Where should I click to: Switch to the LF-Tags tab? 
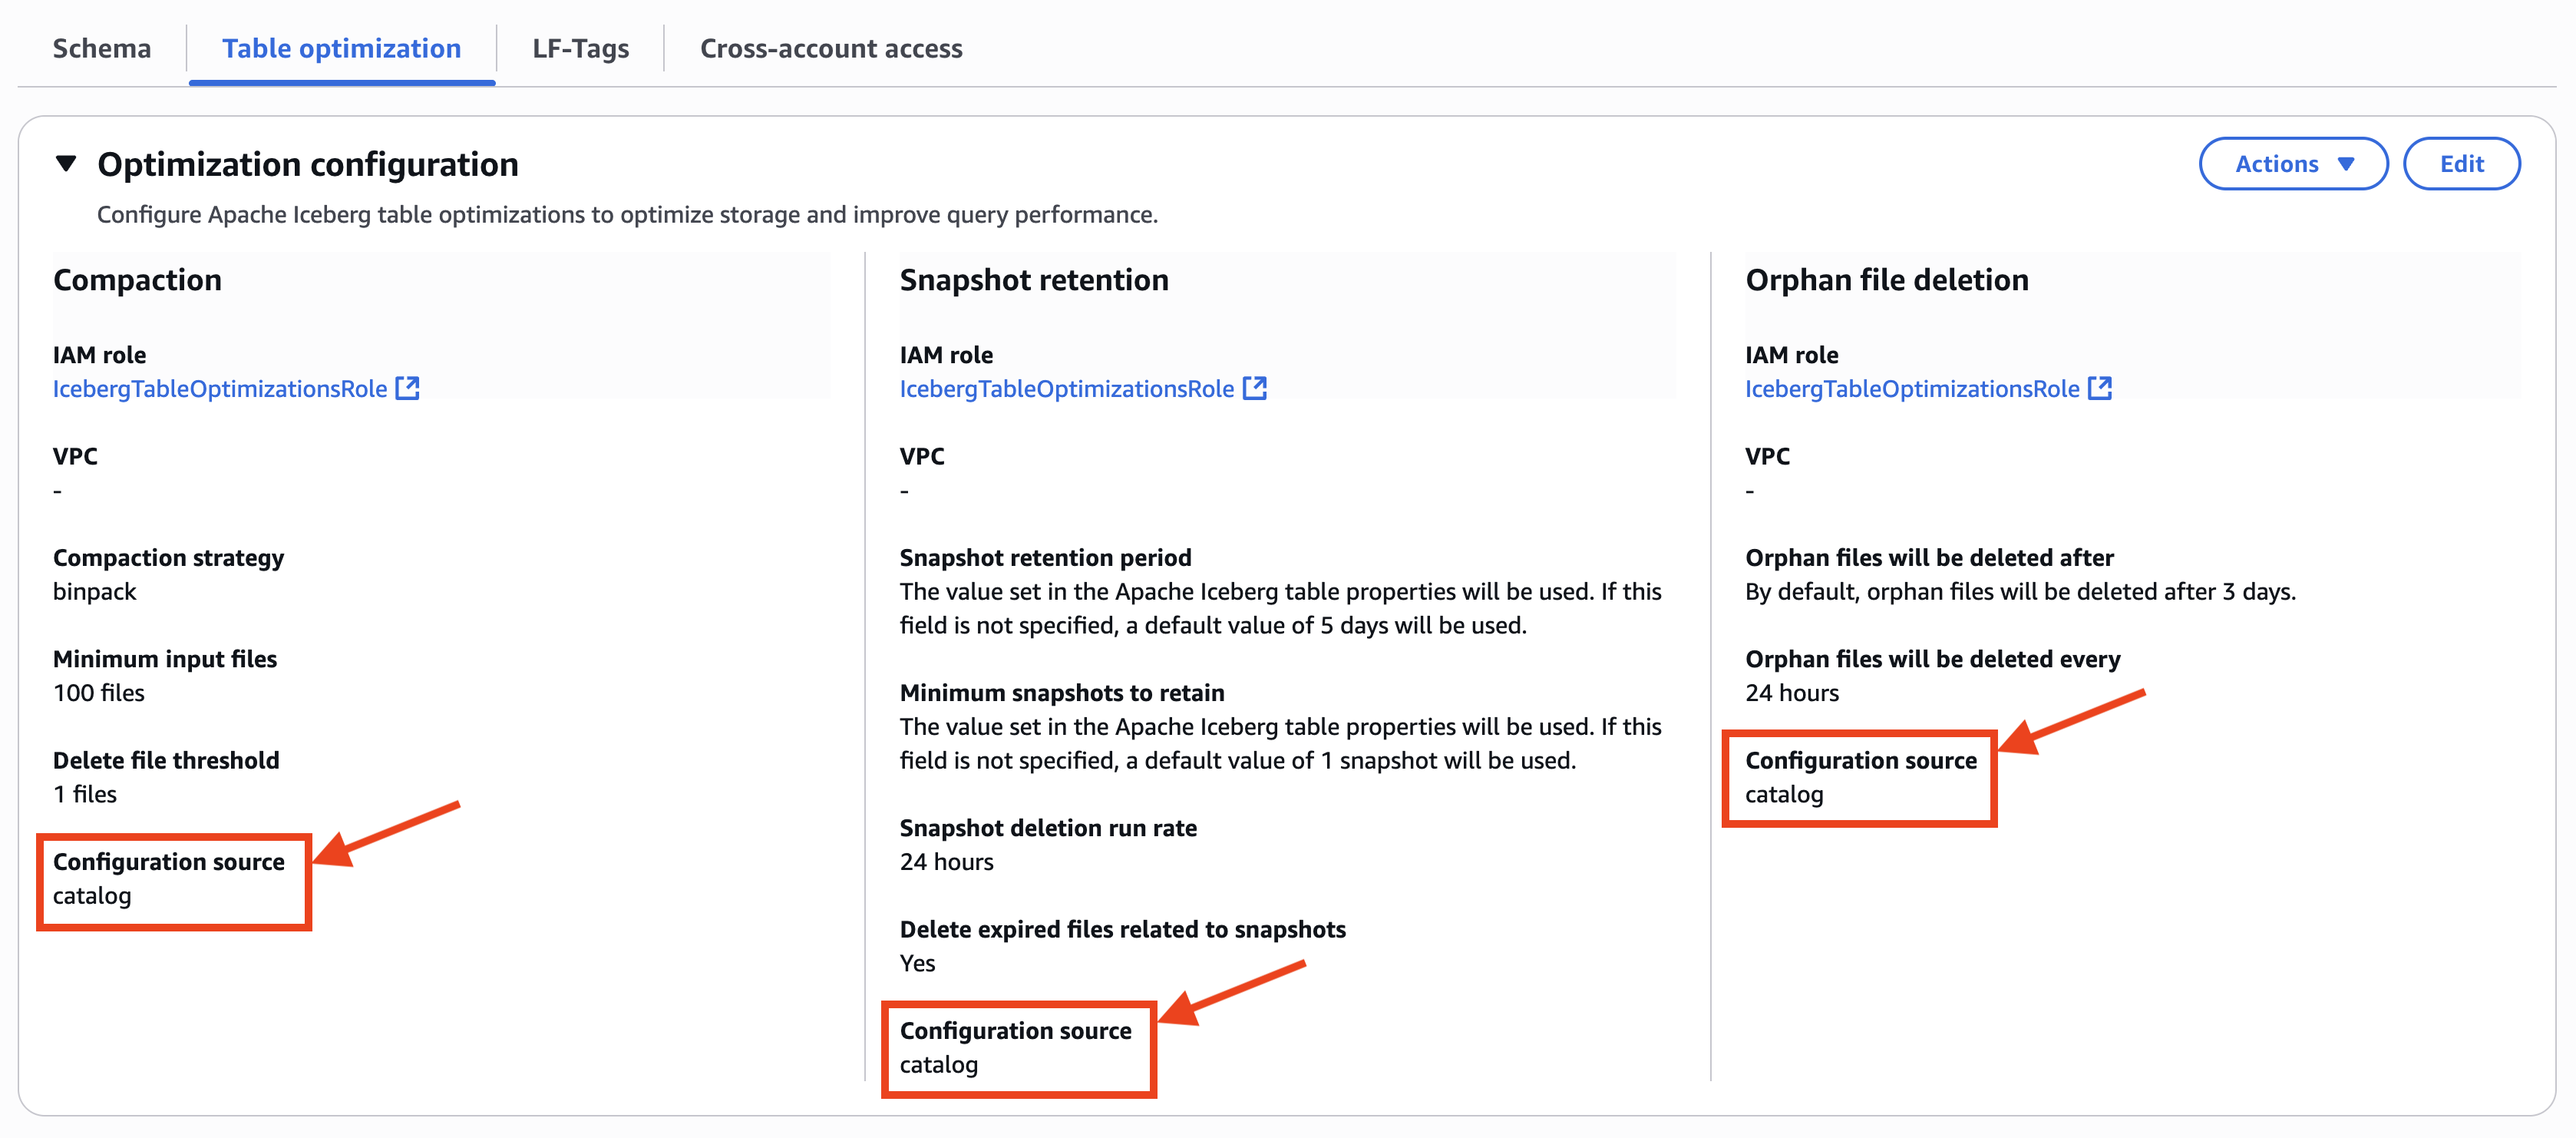[x=580, y=48]
